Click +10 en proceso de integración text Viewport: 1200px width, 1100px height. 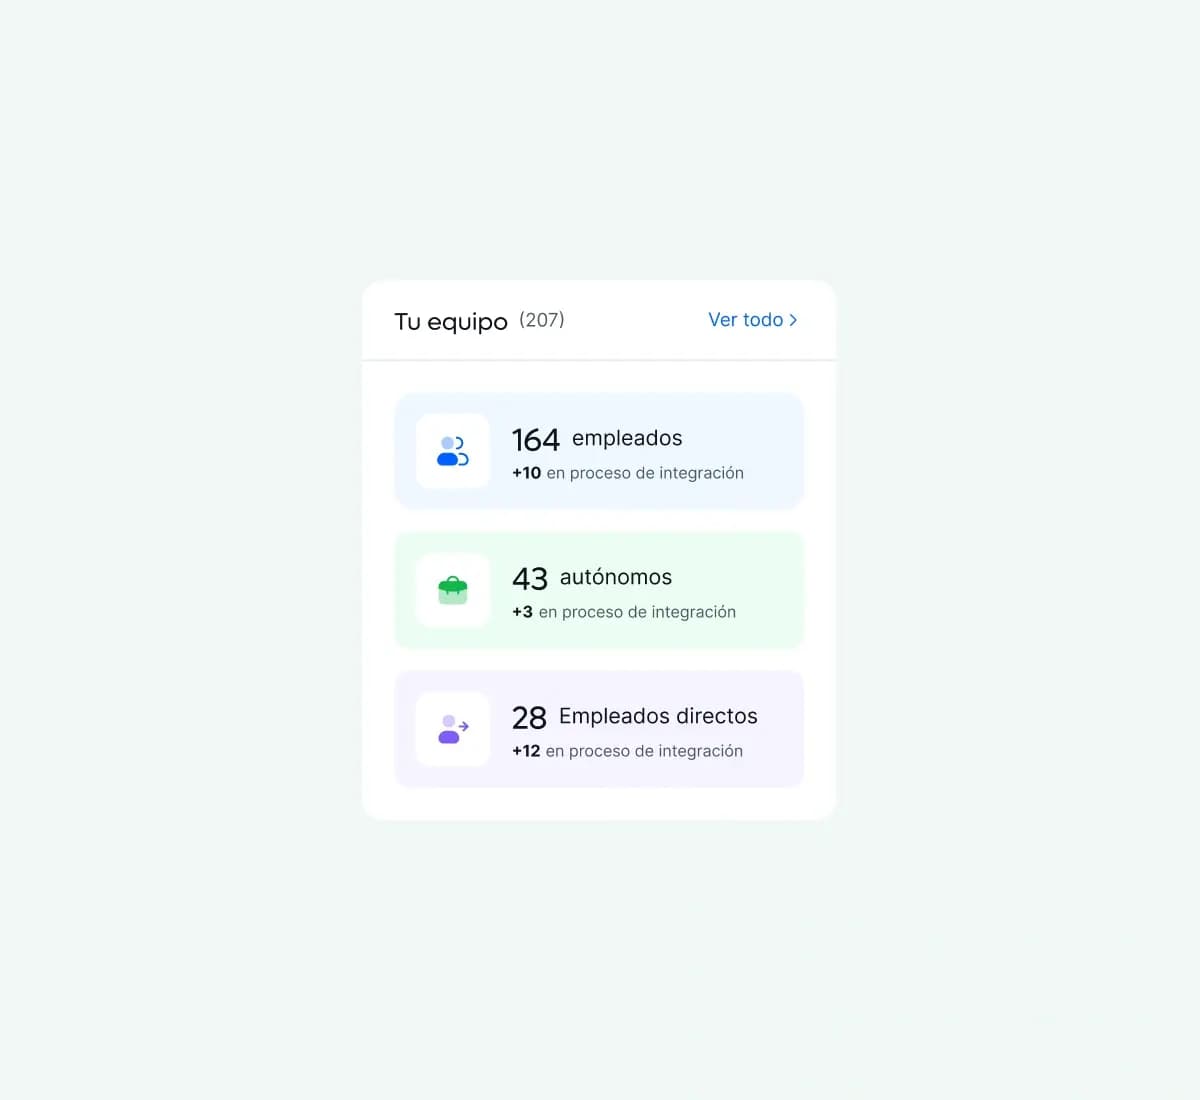tap(628, 473)
